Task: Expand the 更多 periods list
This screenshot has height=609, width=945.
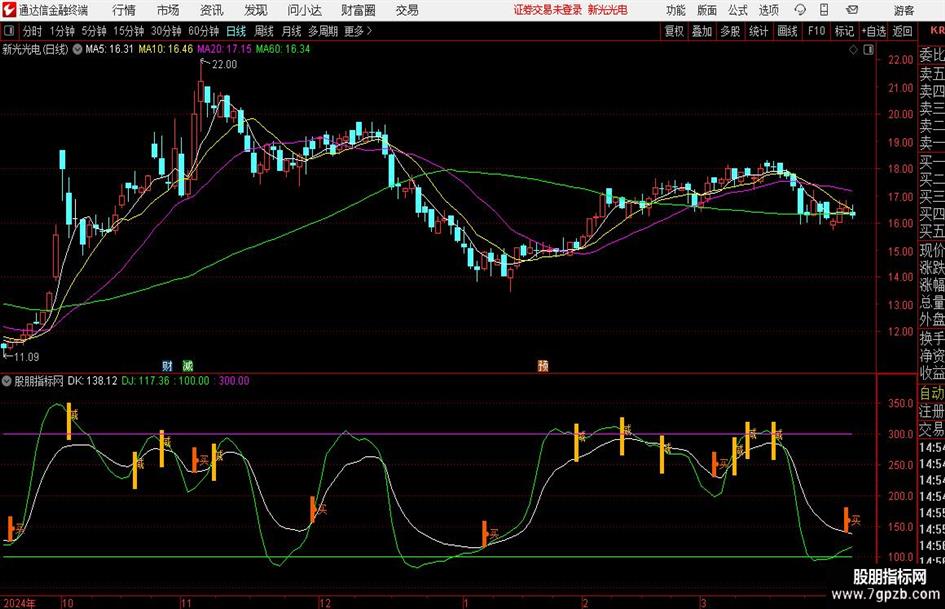Action: [358, 31]
